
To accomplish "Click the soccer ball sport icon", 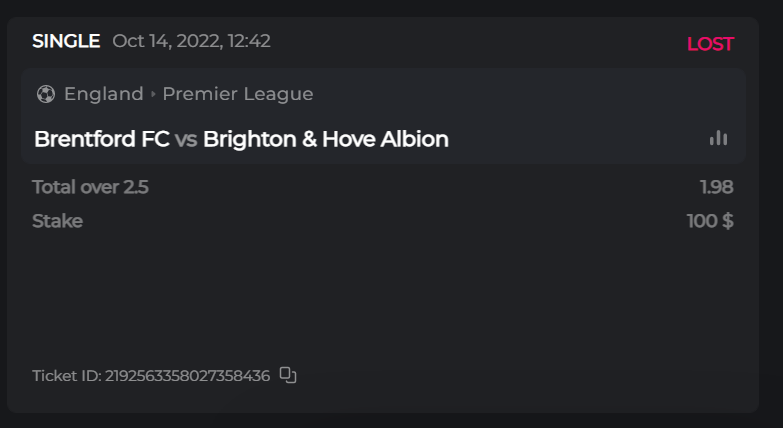I will (x=45, y=94).
